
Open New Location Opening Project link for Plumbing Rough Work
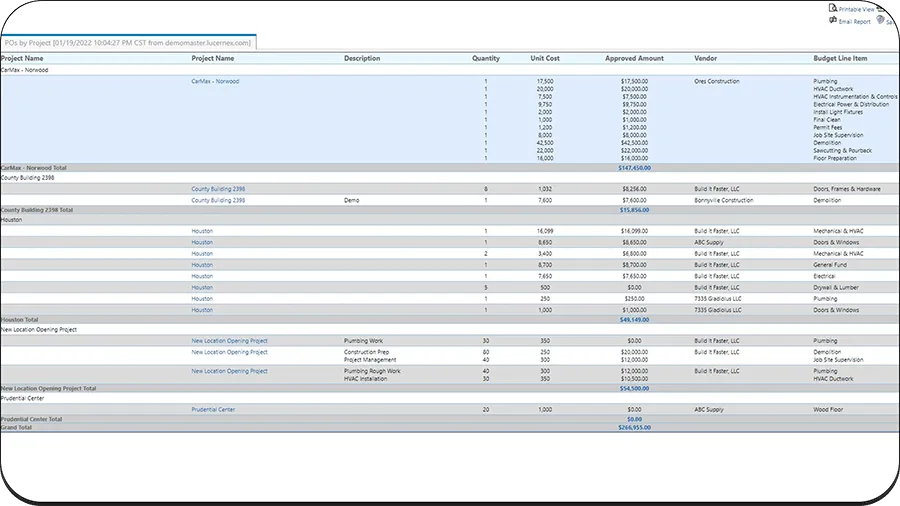[x=229, y=371]
